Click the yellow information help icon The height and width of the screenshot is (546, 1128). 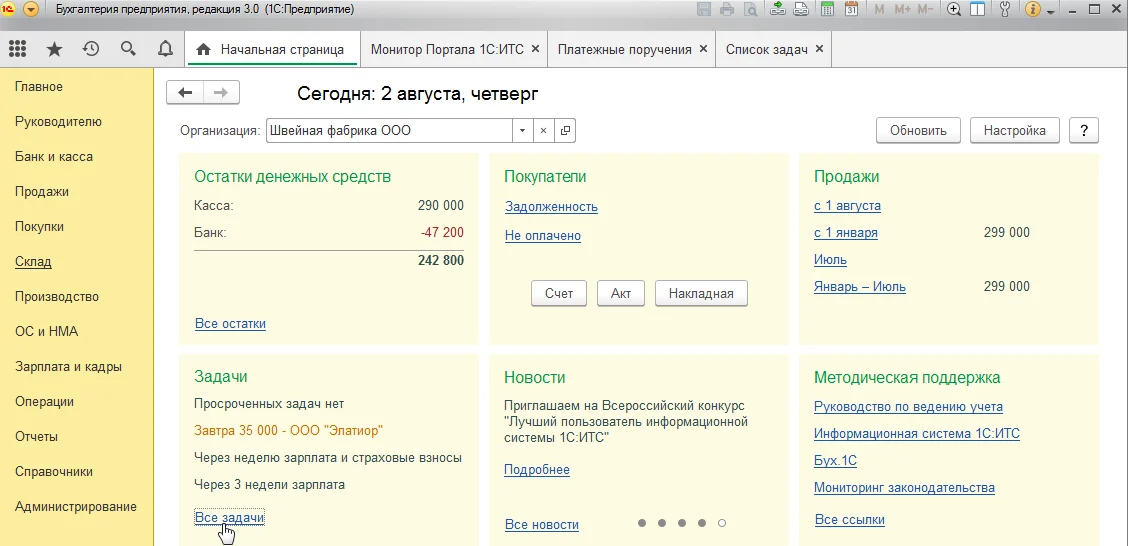click(1033, 9)
